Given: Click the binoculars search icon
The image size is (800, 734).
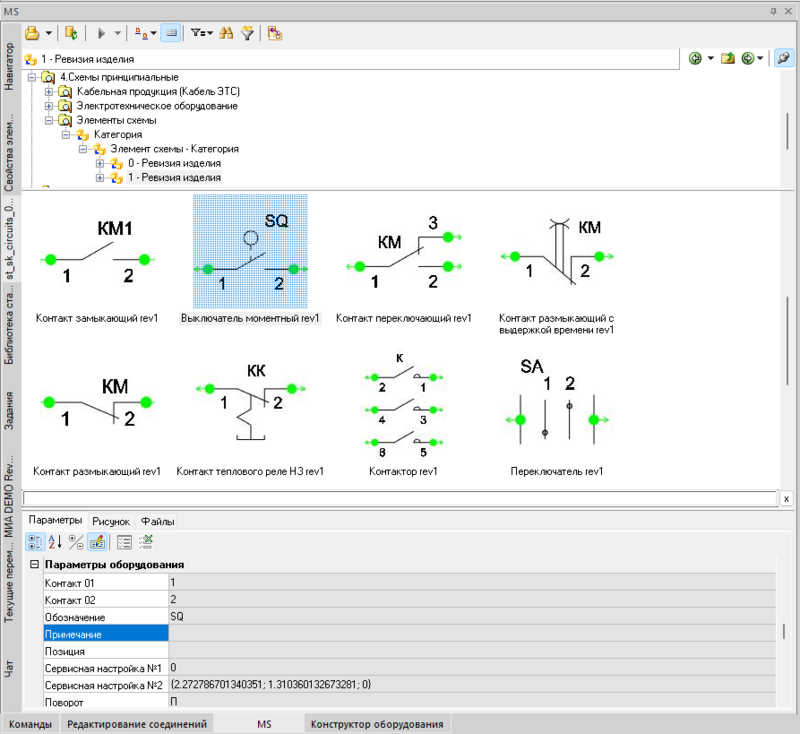Looking at the screenshot, I should tap(226, 33).
